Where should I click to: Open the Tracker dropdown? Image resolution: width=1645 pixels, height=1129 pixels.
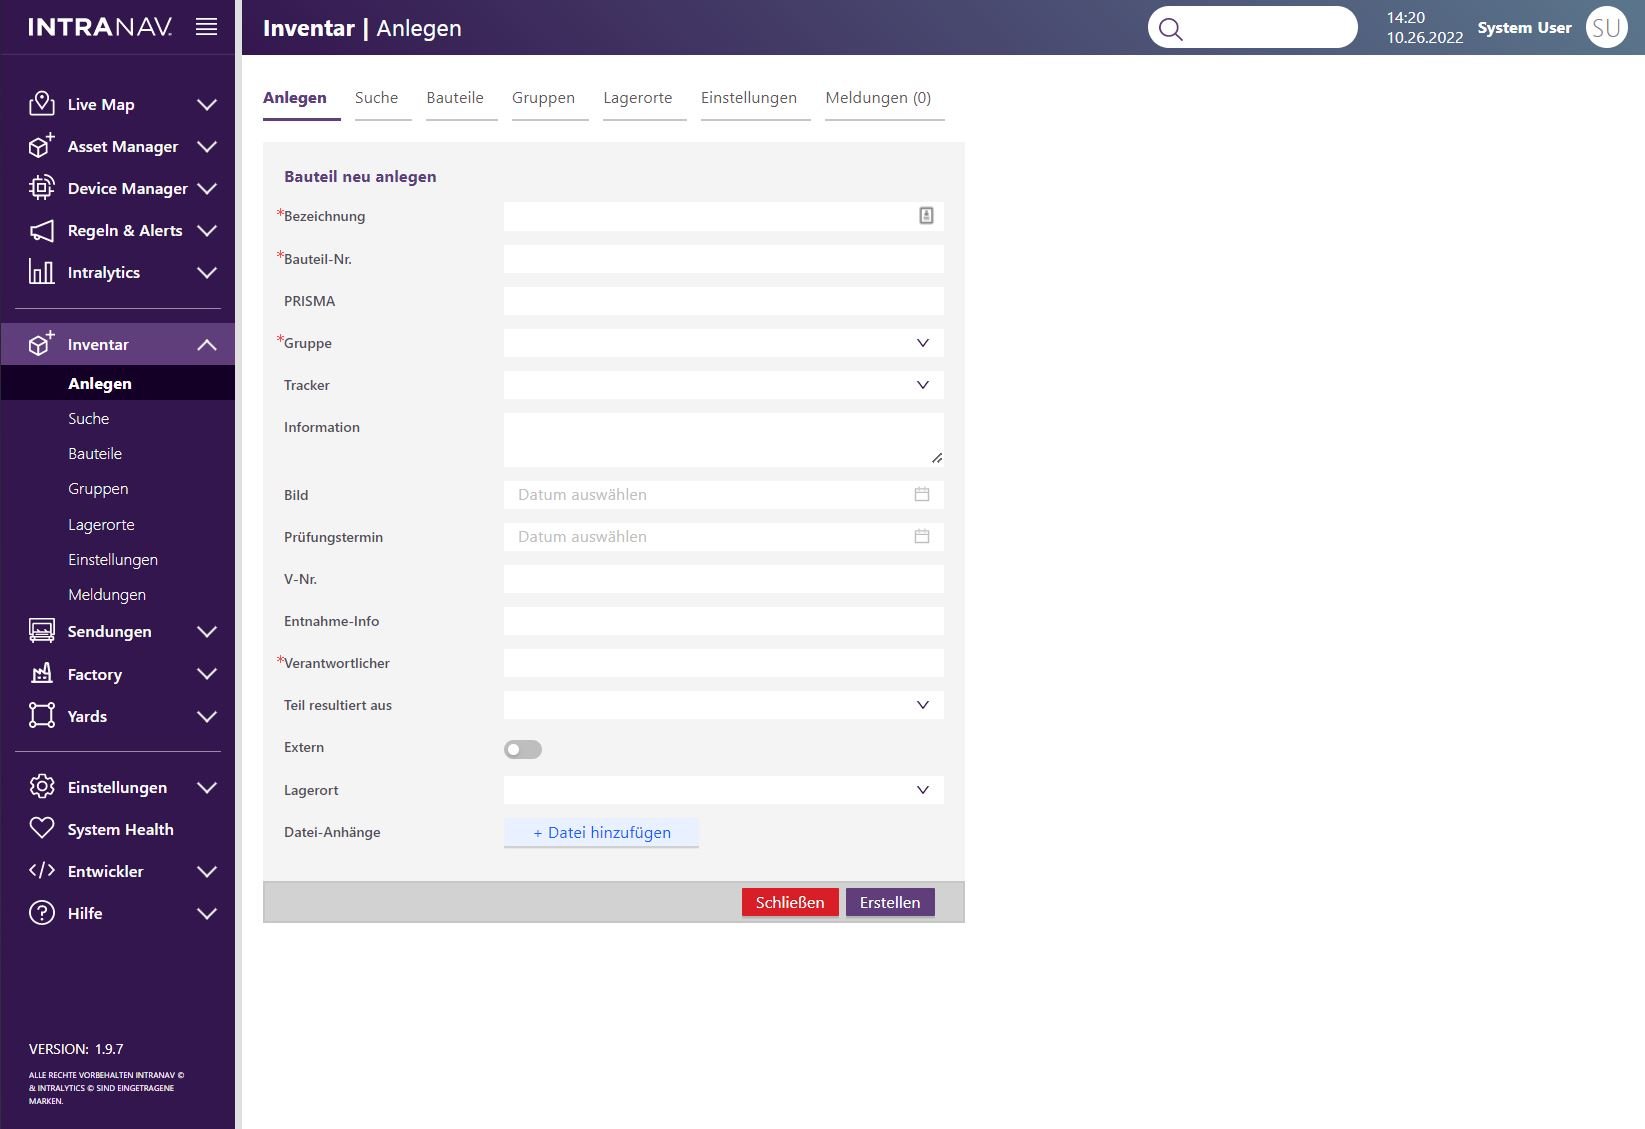[x=723, y=385]
